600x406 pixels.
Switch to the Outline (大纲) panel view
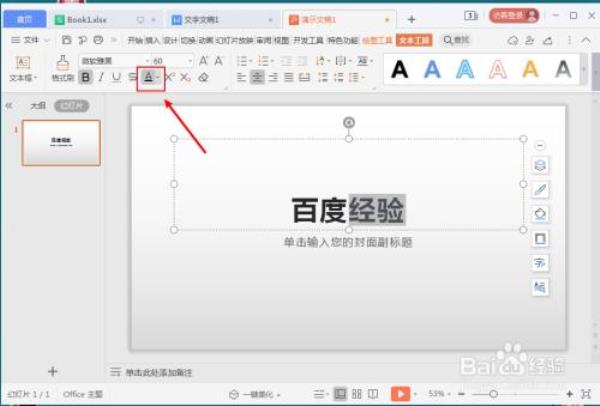click(38, 106)
